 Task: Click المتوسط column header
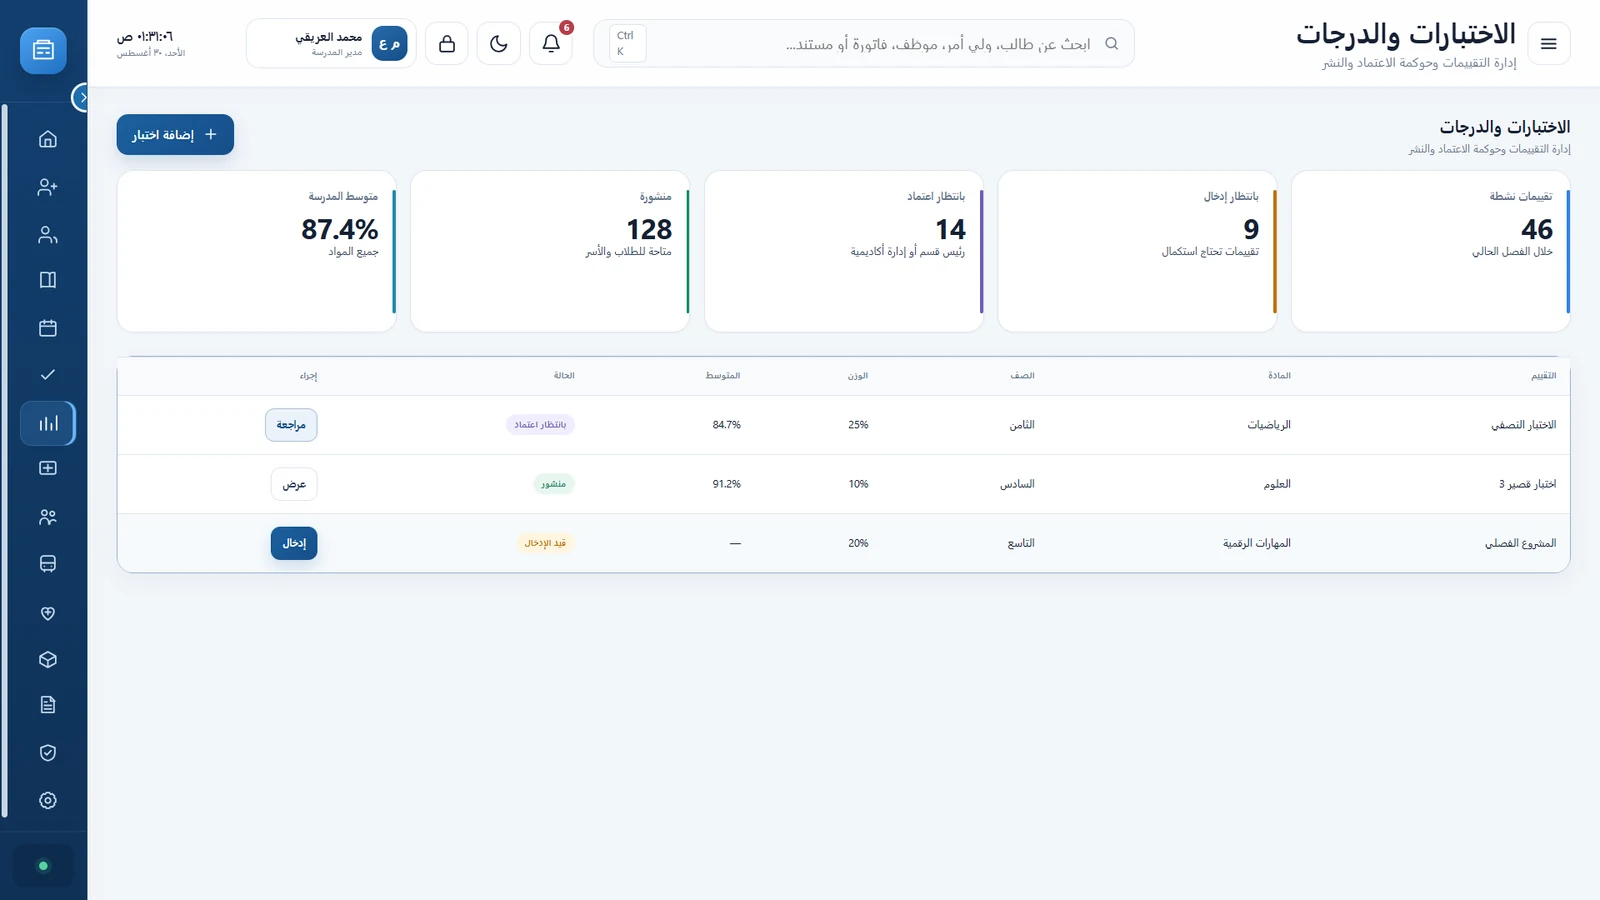point(723,376)
